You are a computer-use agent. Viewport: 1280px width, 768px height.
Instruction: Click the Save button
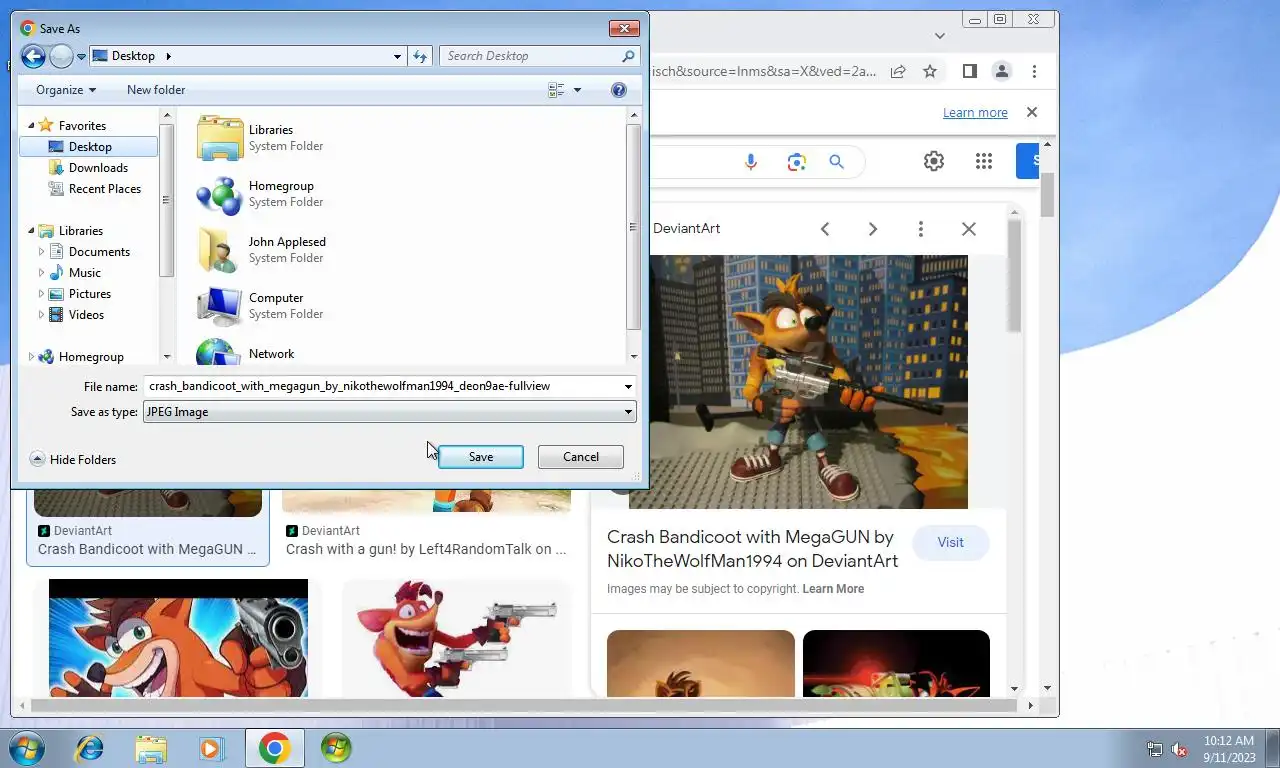coord(481,457)
